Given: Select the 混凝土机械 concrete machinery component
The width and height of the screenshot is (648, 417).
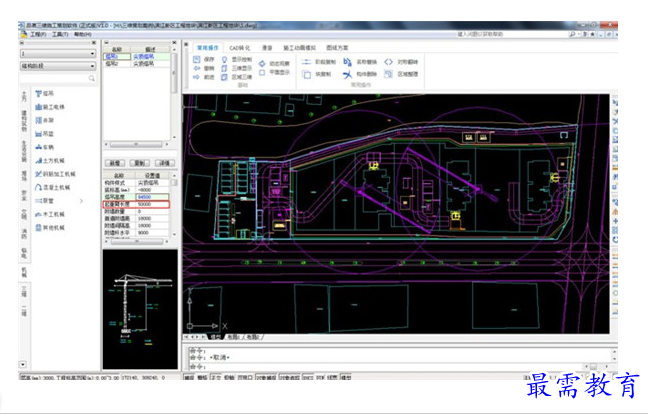Looking at the screenshot, I should (x=52, y=187).
